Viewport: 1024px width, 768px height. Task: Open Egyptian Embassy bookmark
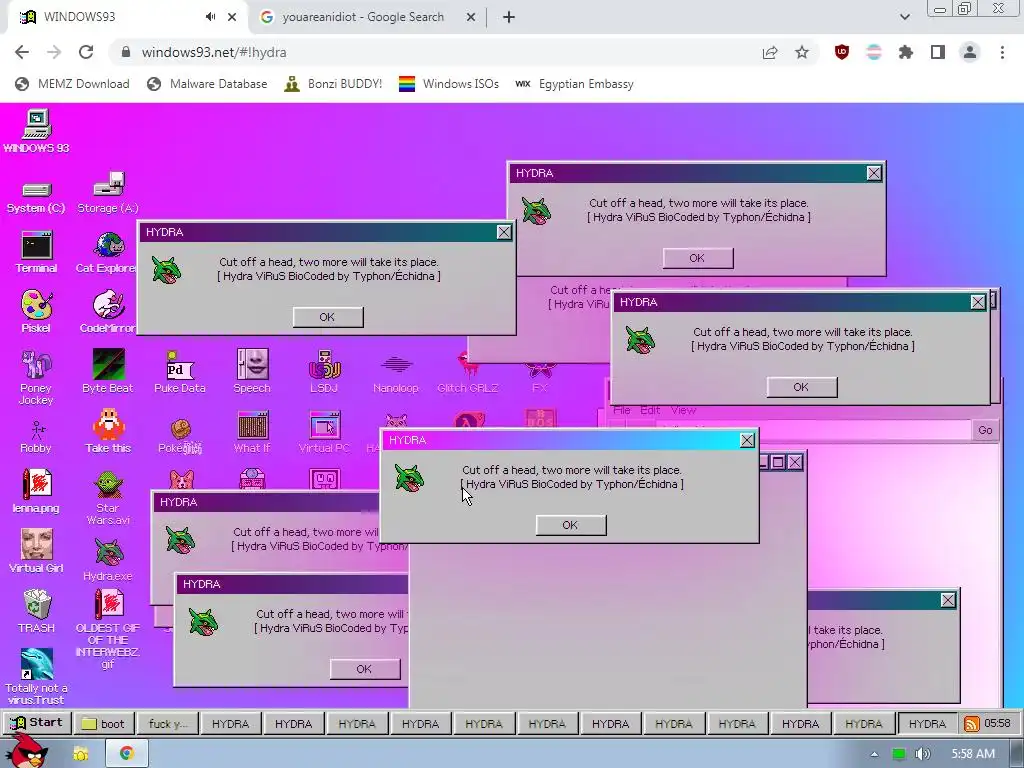(574, 84)
